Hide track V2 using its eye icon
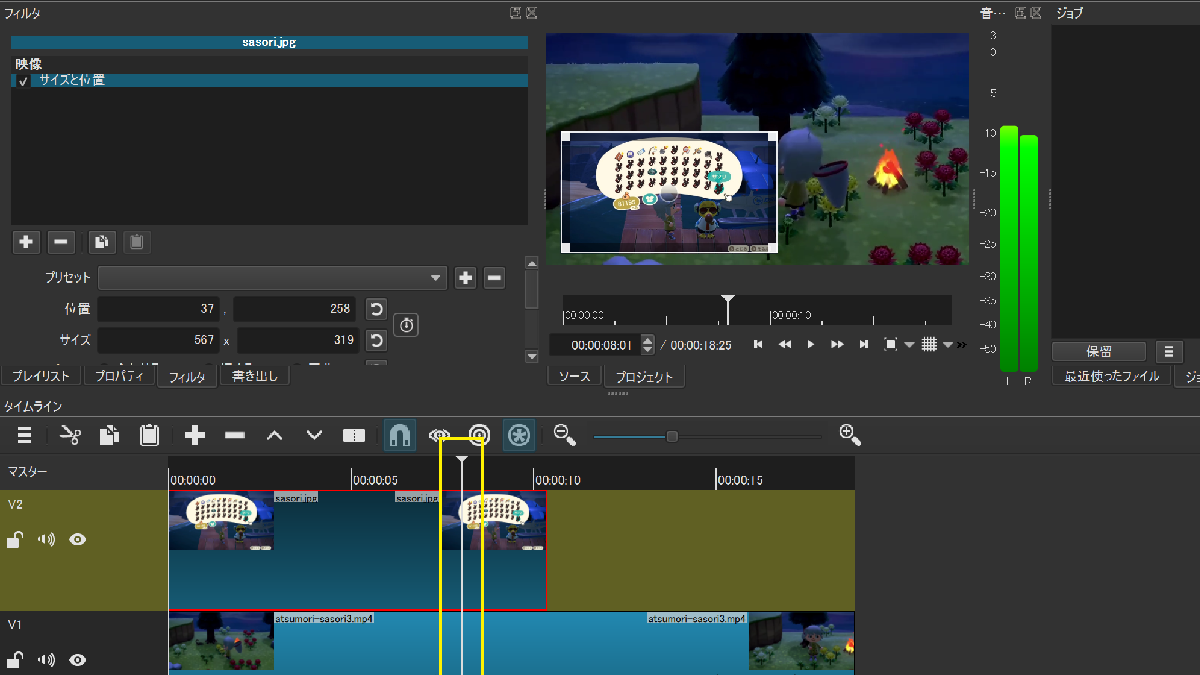The image size is (1200, 675). [x=78, y=540]
